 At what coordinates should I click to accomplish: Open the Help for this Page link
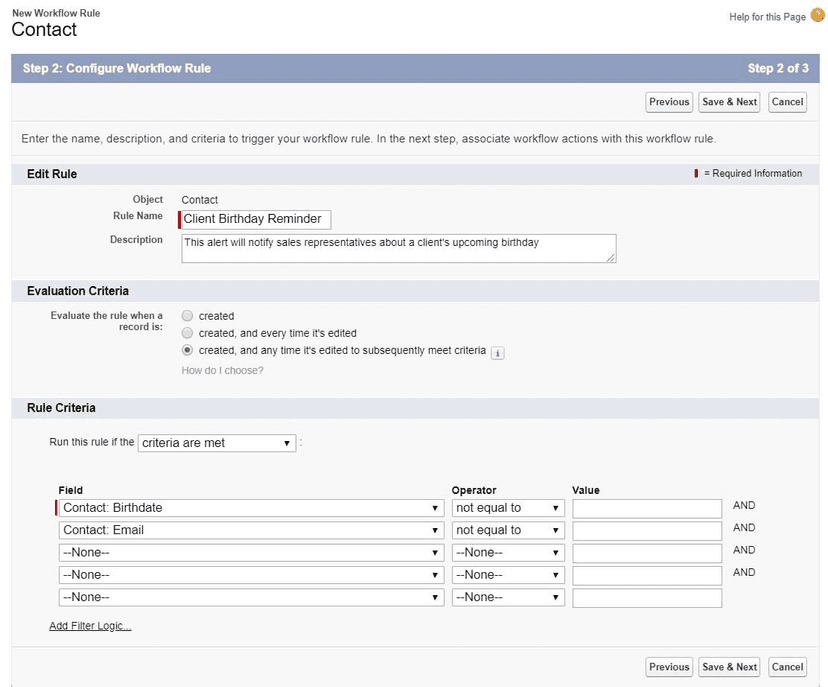click(x=766, y=16)
